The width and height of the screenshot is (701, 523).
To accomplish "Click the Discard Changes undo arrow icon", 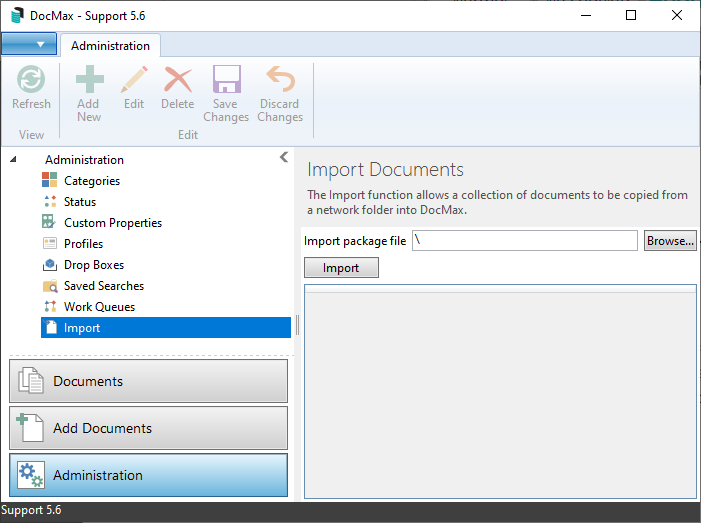I will click(x=280, y=79).
